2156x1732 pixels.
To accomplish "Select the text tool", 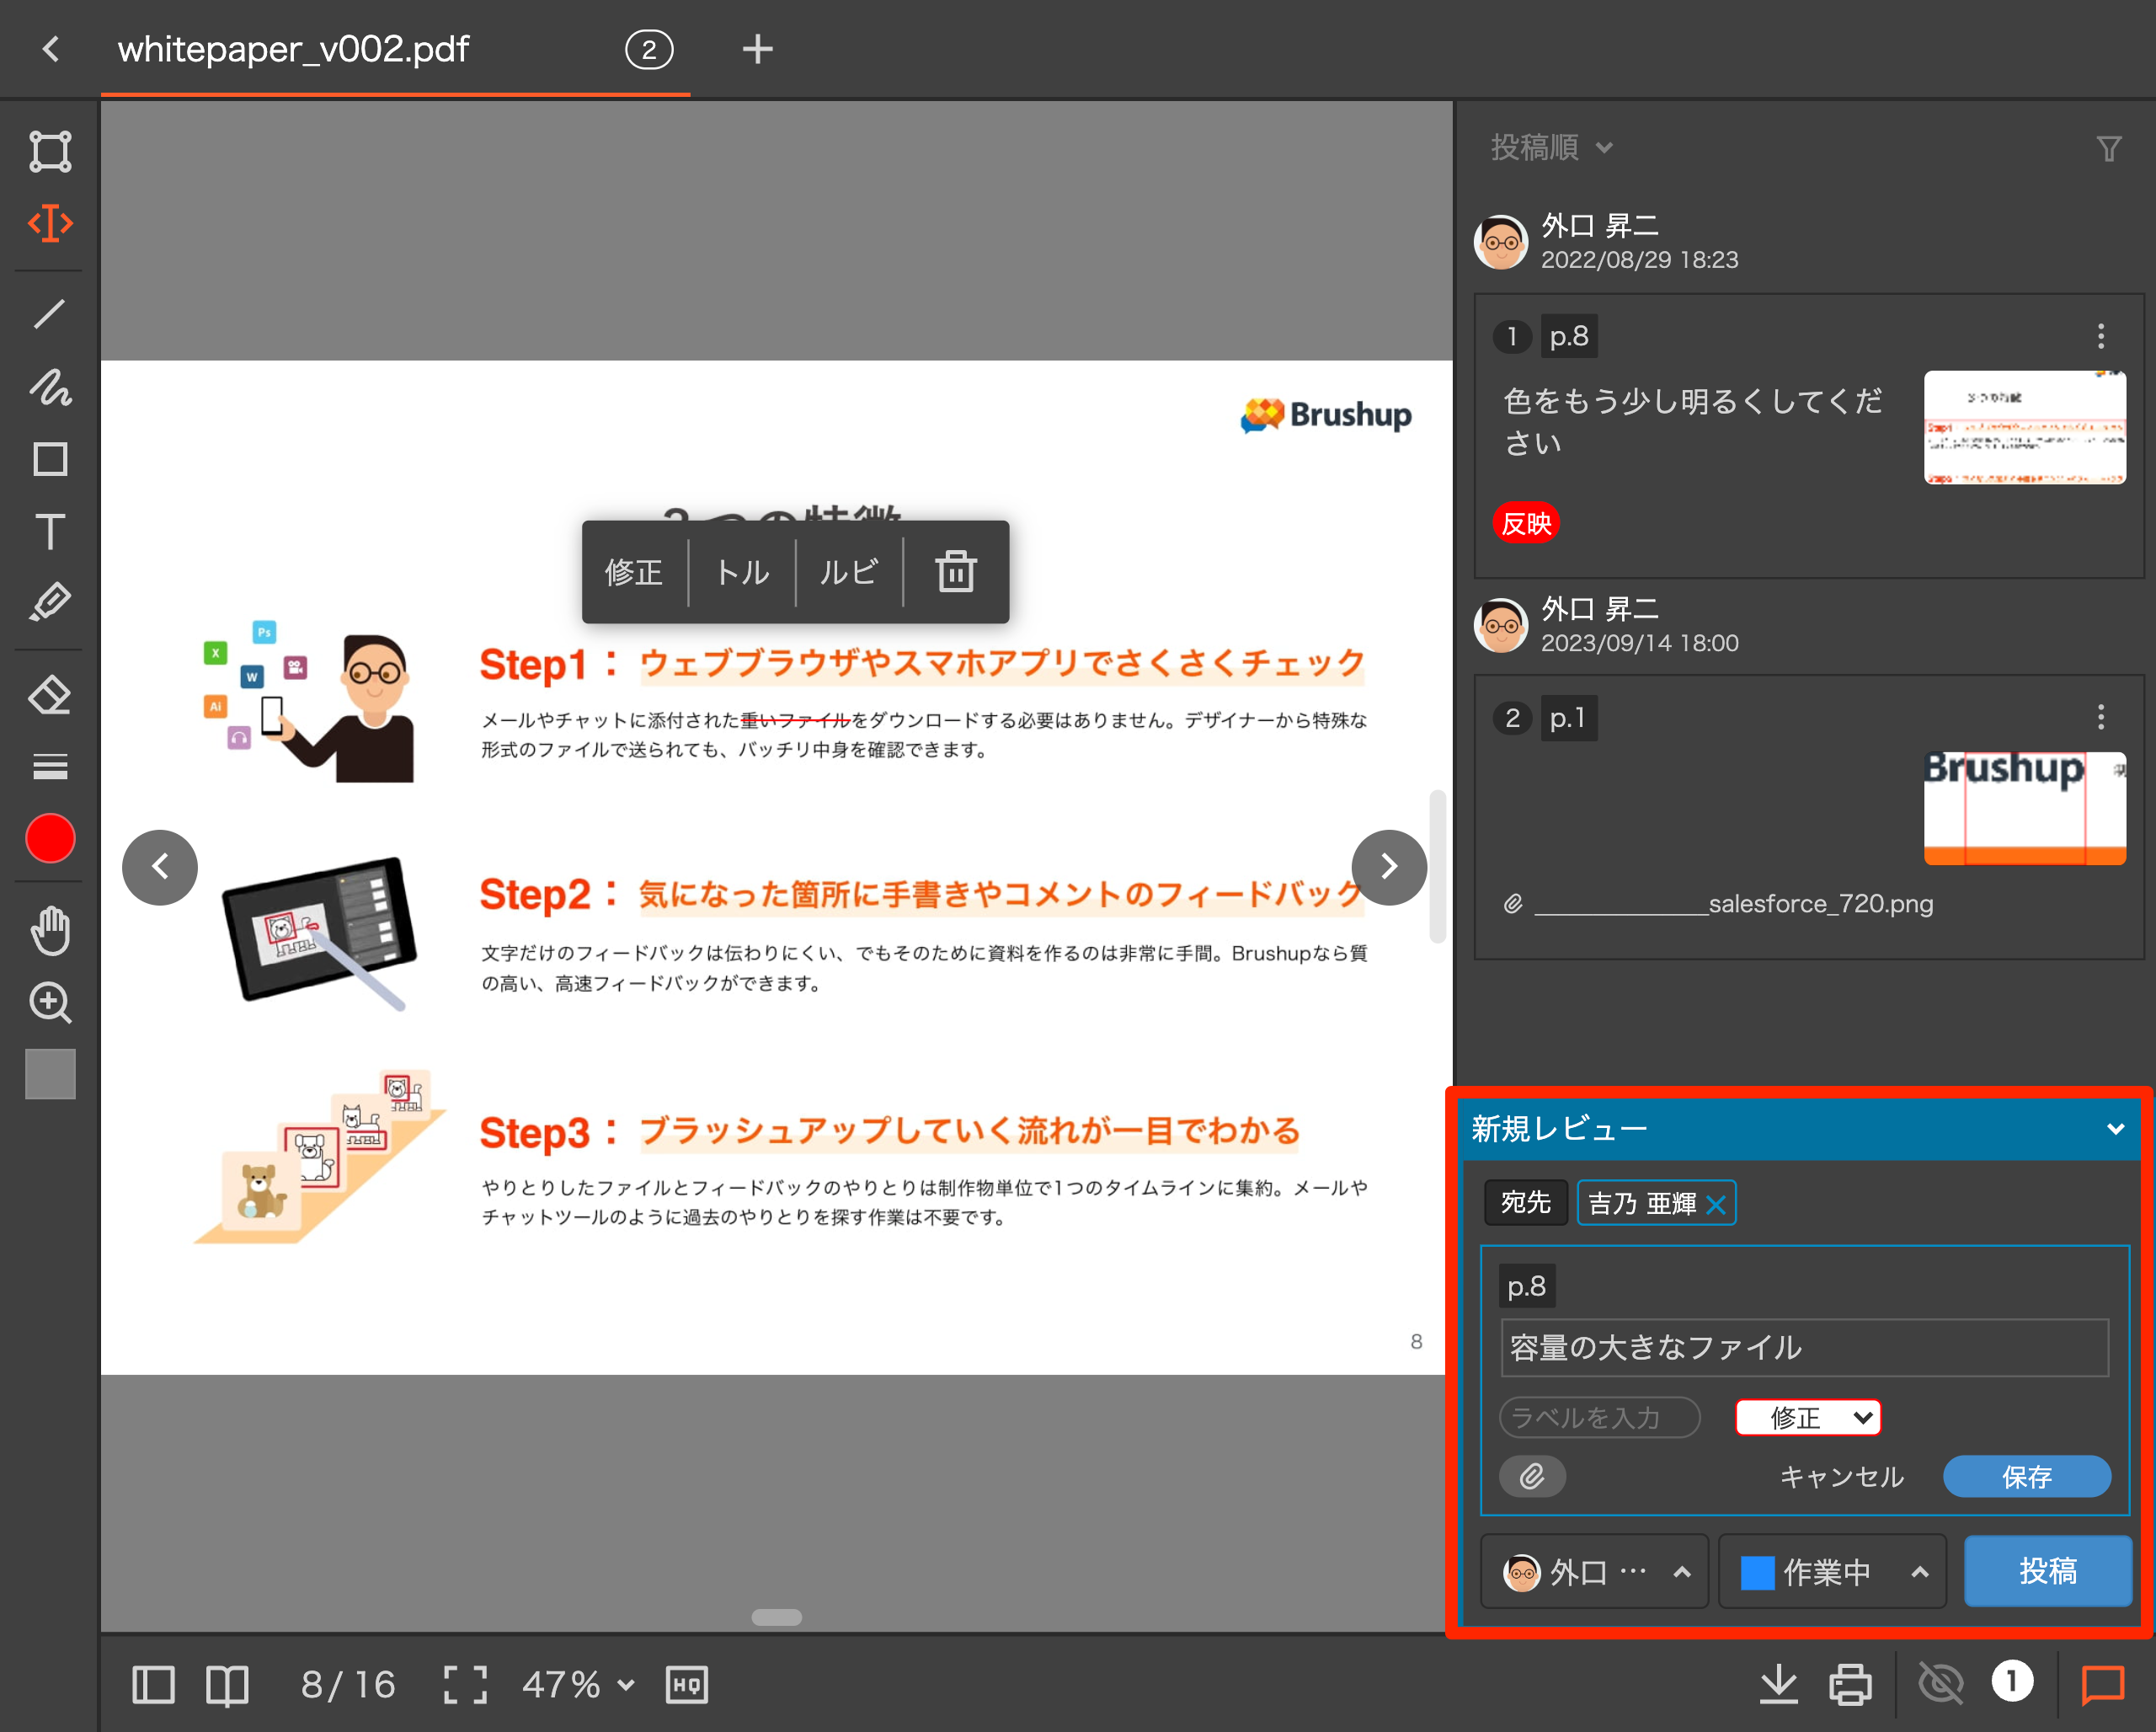I will [50, 531].
